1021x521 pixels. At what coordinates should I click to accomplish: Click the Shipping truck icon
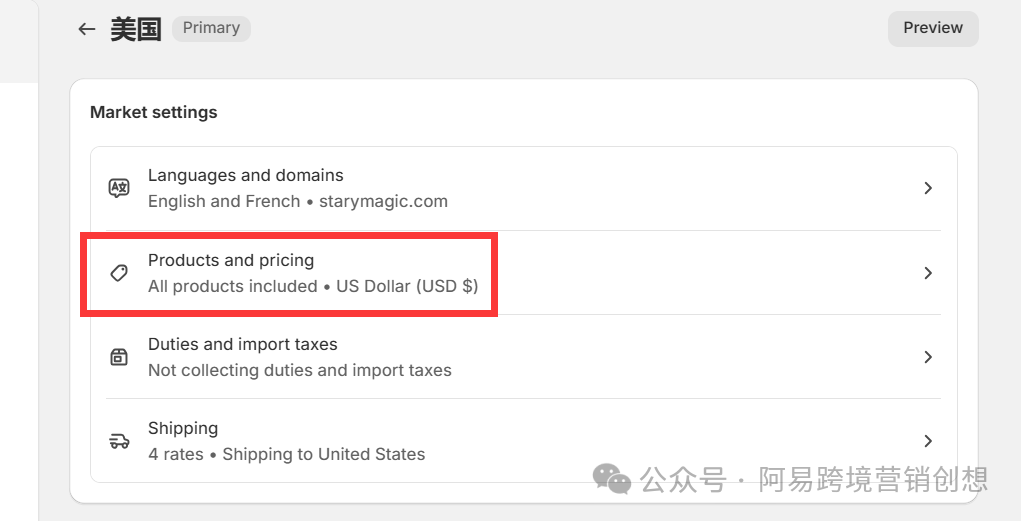click(119, 441)
